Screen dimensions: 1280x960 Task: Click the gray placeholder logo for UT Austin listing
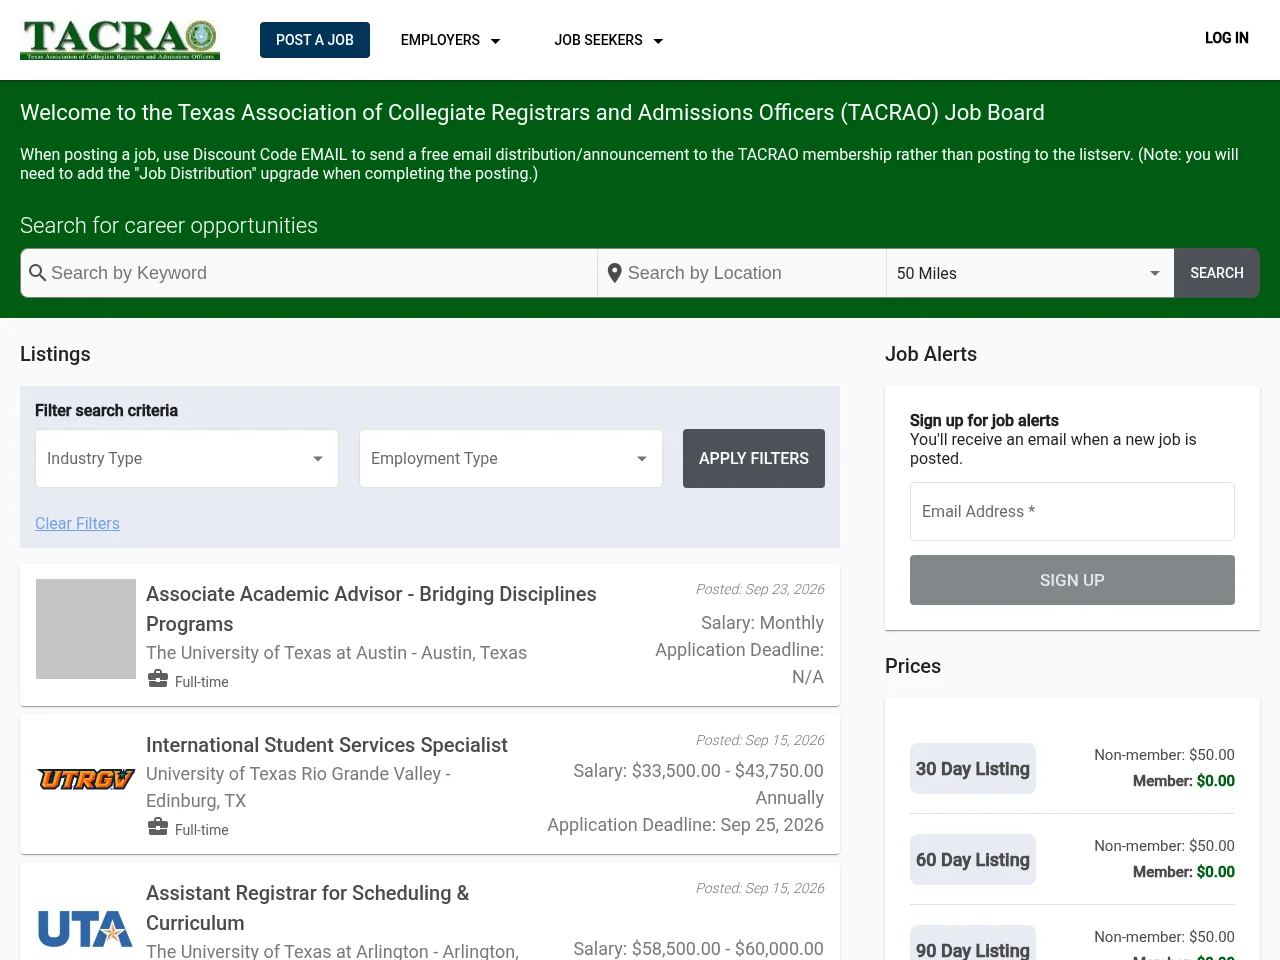(86, 629)
